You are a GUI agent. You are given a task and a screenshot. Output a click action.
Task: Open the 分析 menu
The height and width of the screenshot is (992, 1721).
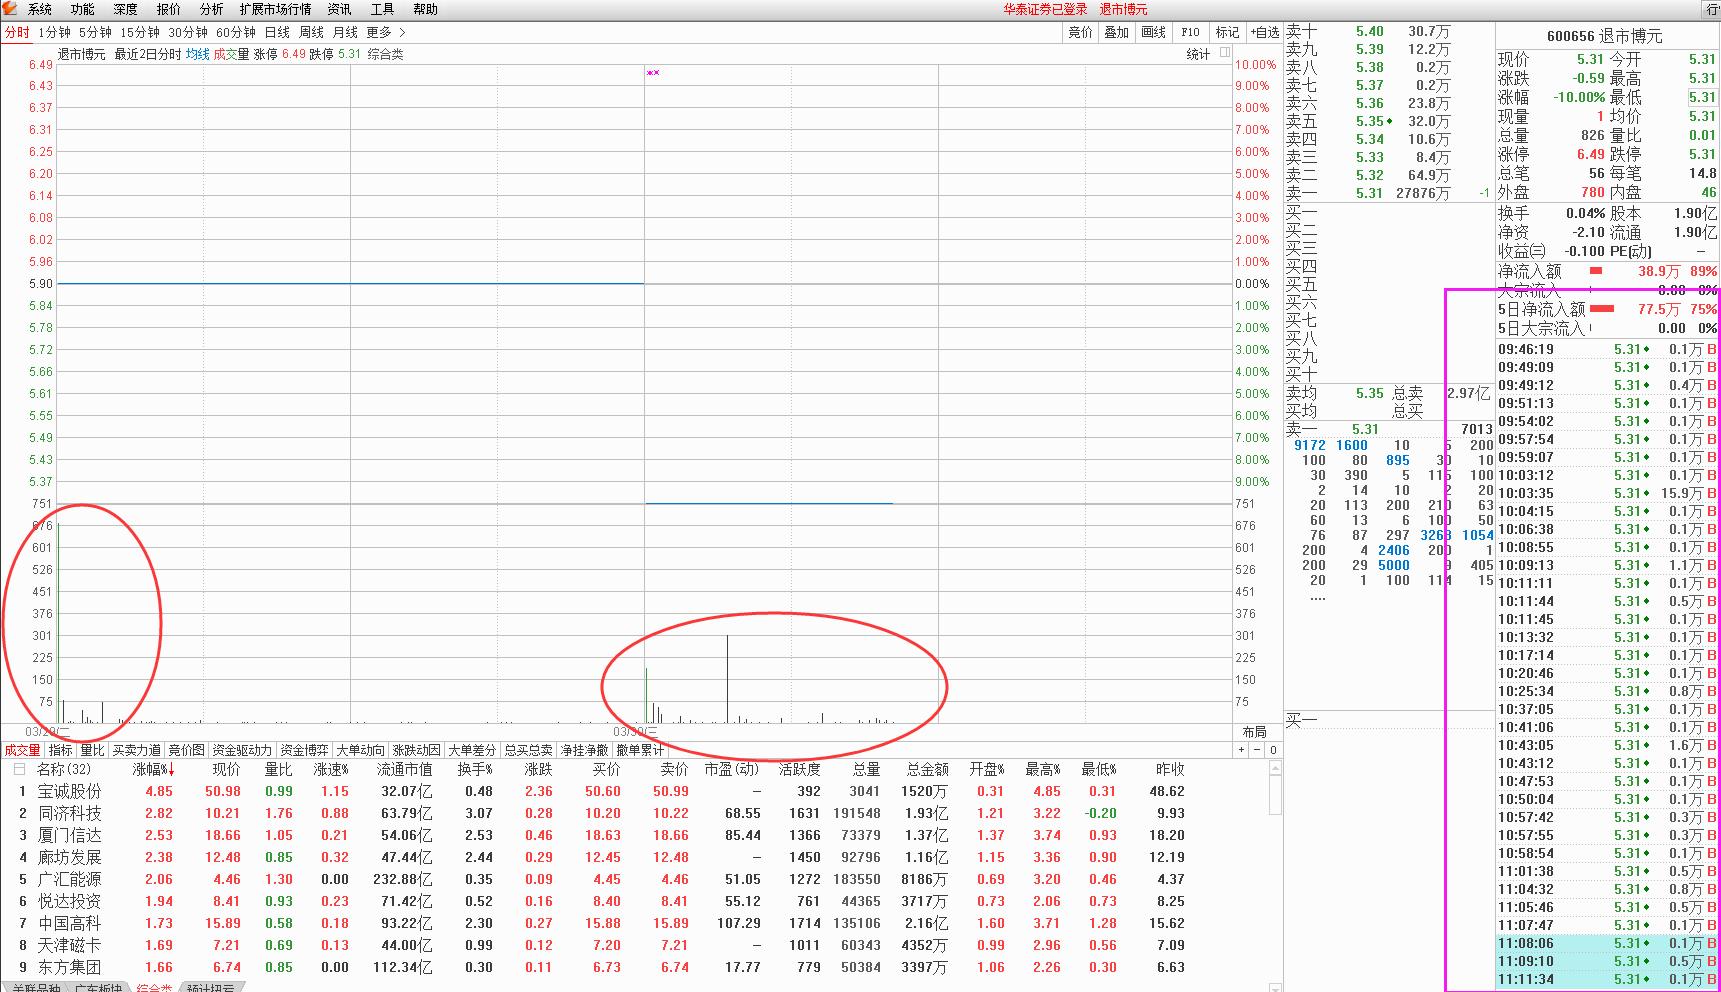click(212, 9)
